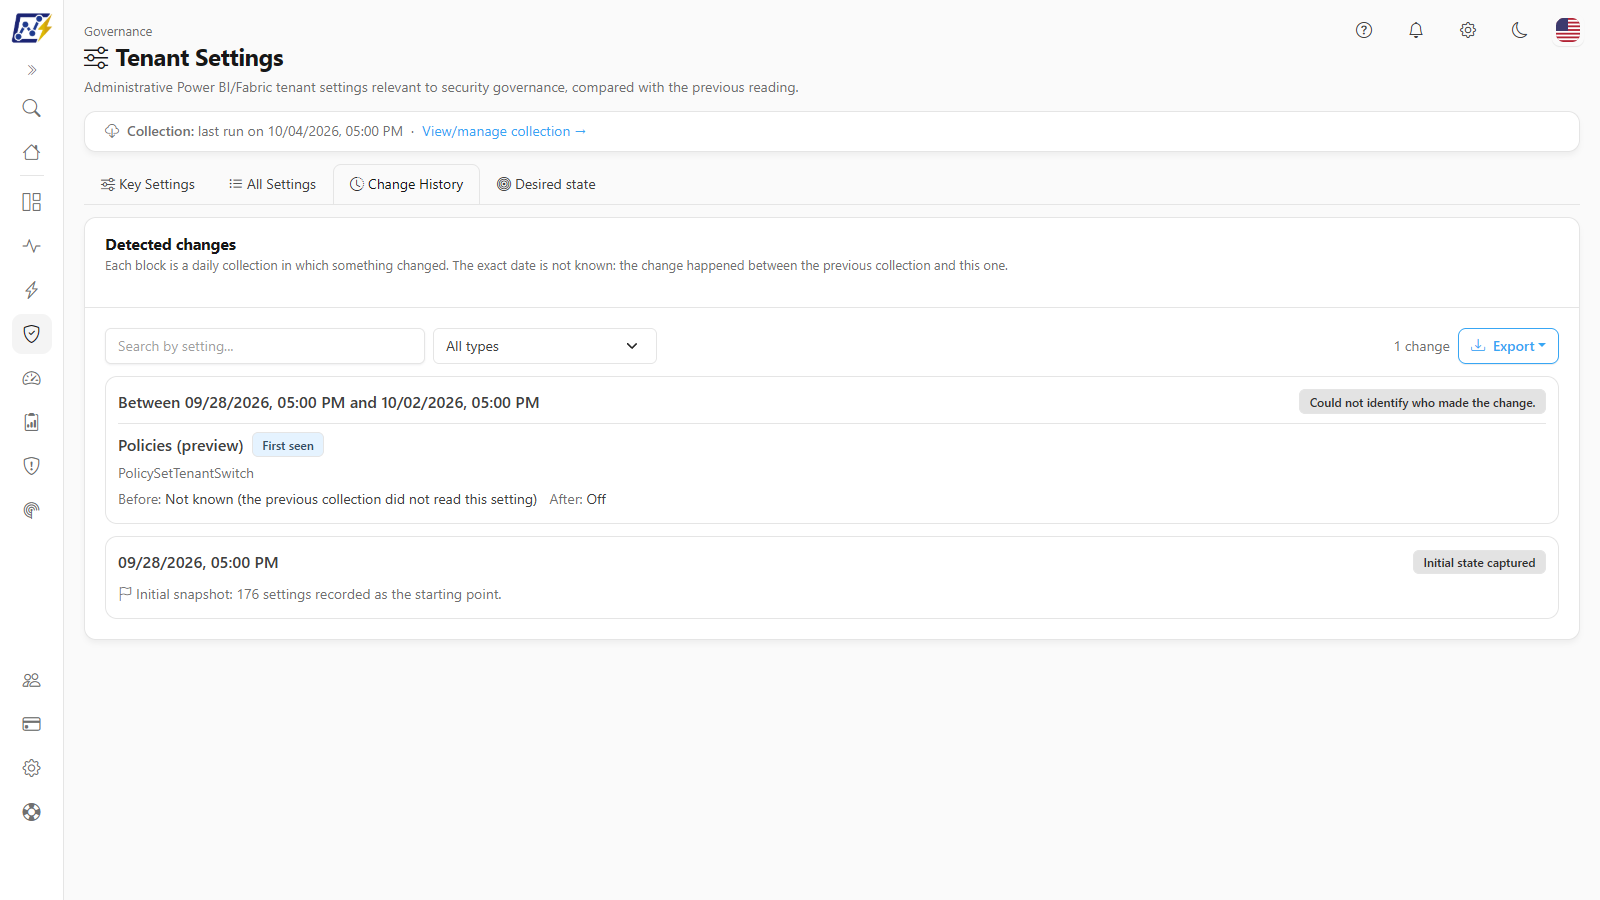Toggle dark mode moon icon
This screenshot has height=900, width=1600.
coord(1520,30)
